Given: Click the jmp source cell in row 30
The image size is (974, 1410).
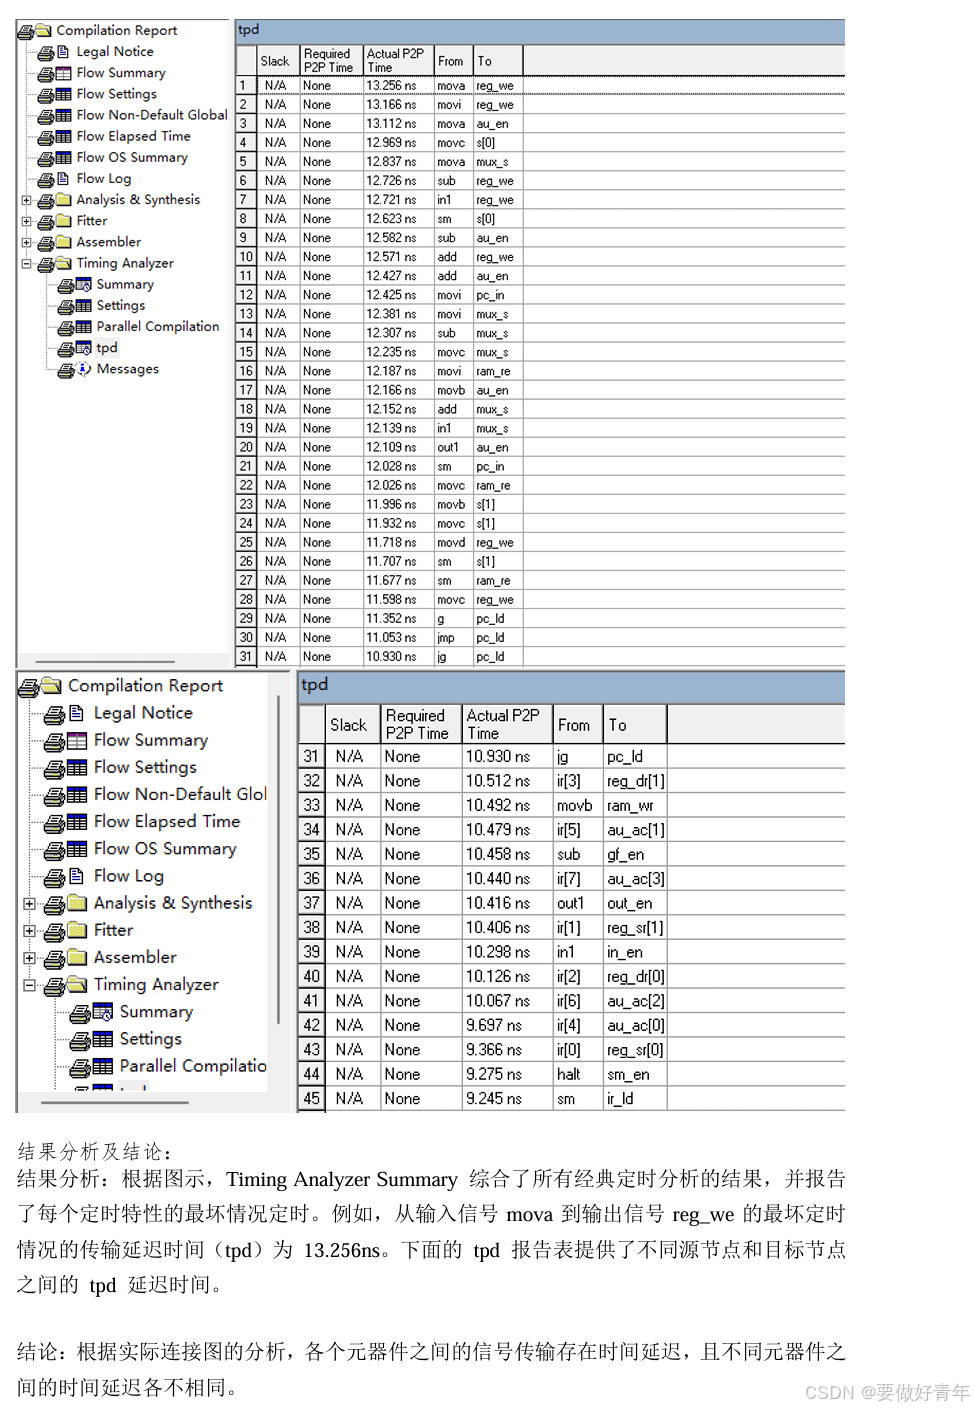Looking at the screenshot, I should pyautogui.click(x=453, y=638).
